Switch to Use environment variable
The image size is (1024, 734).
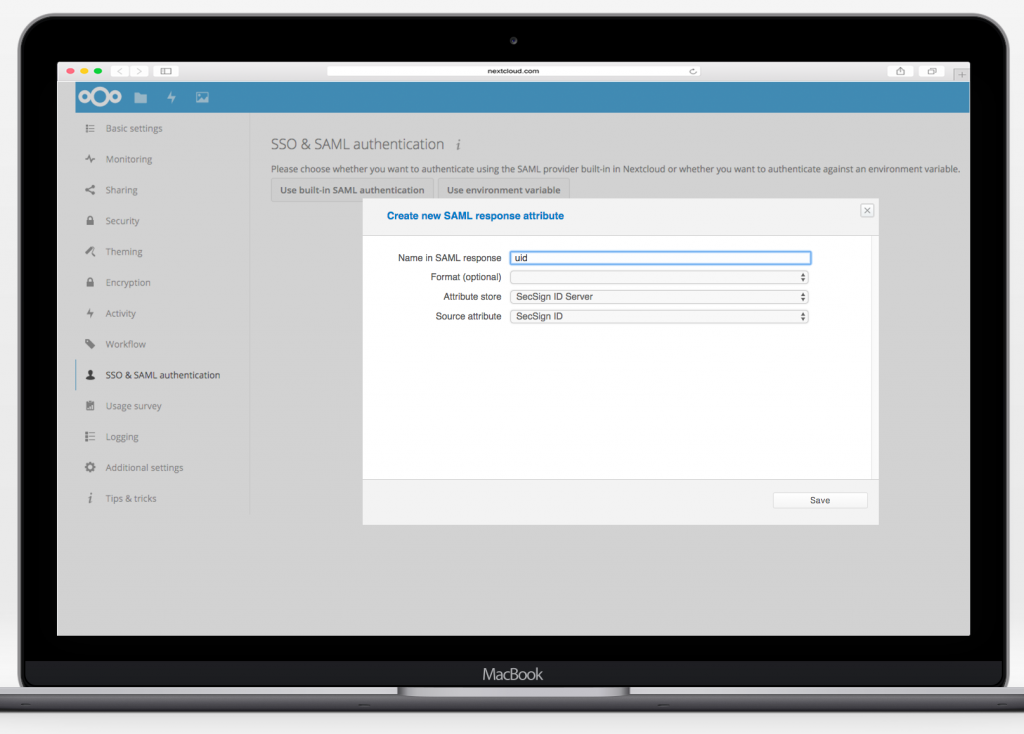503,189
